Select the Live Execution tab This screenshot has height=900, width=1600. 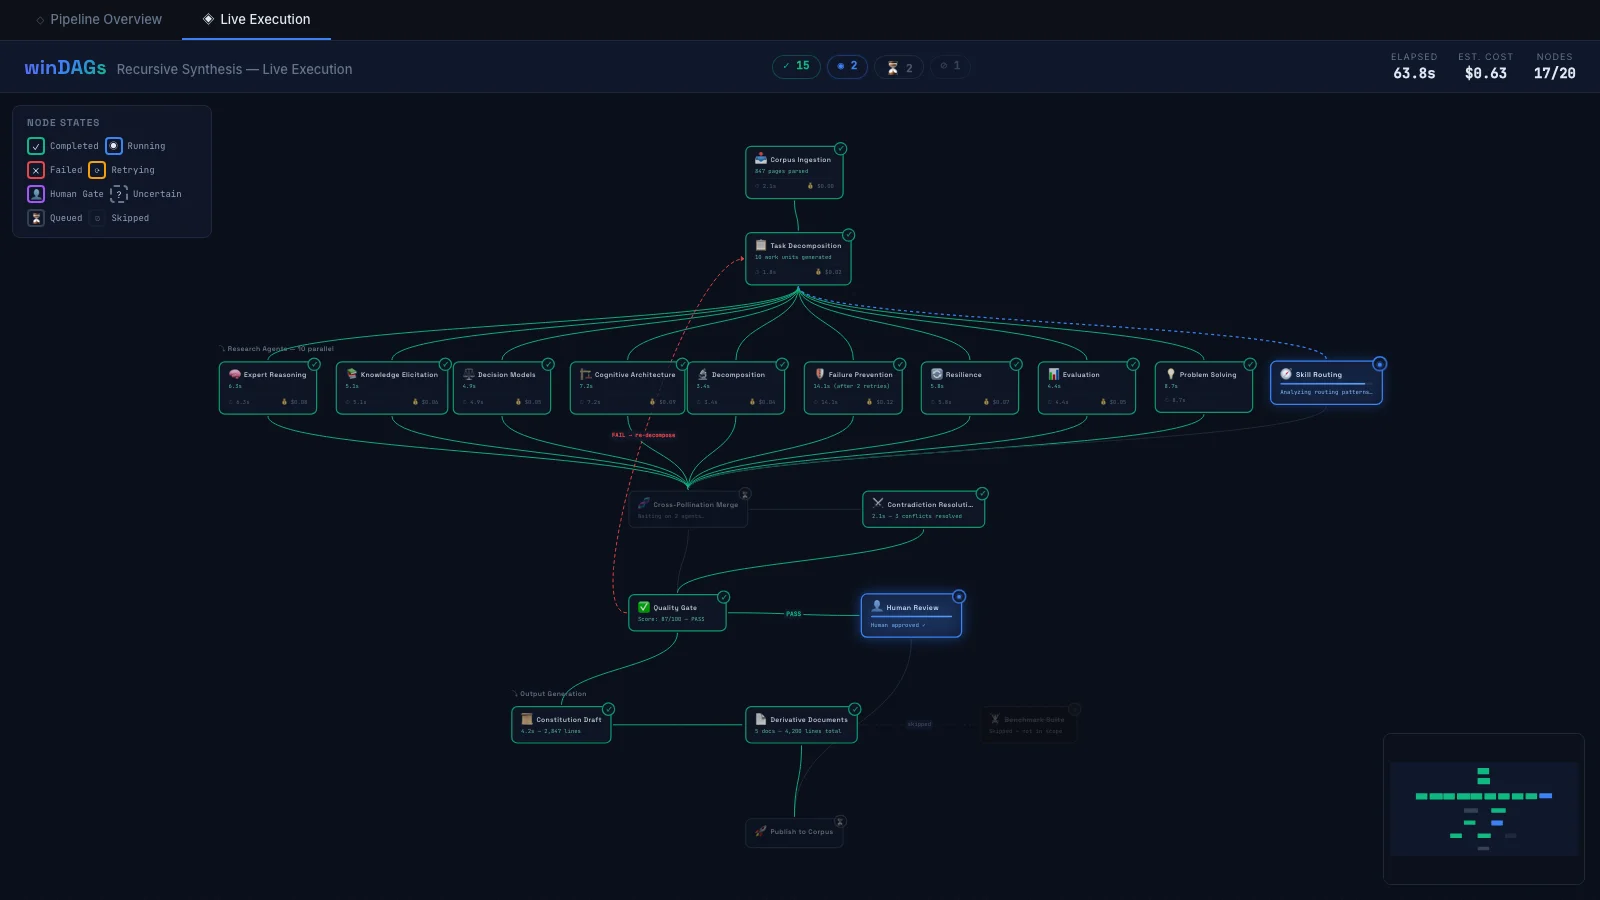click(x=257, y=19)
